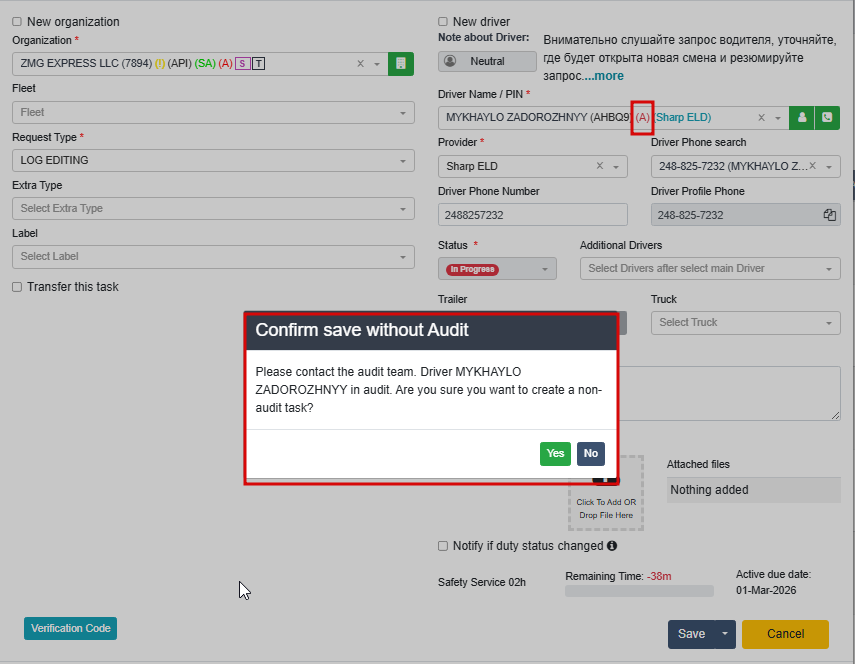
Task: Click the Remaining Time progress bar
Action: [639, 591]
